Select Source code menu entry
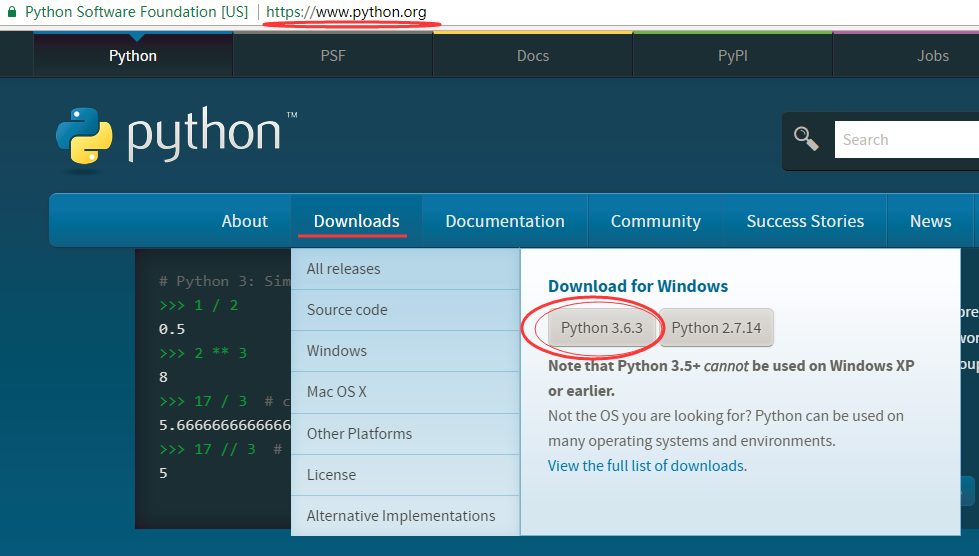The image size is (979, 556). tap(405, 310)
